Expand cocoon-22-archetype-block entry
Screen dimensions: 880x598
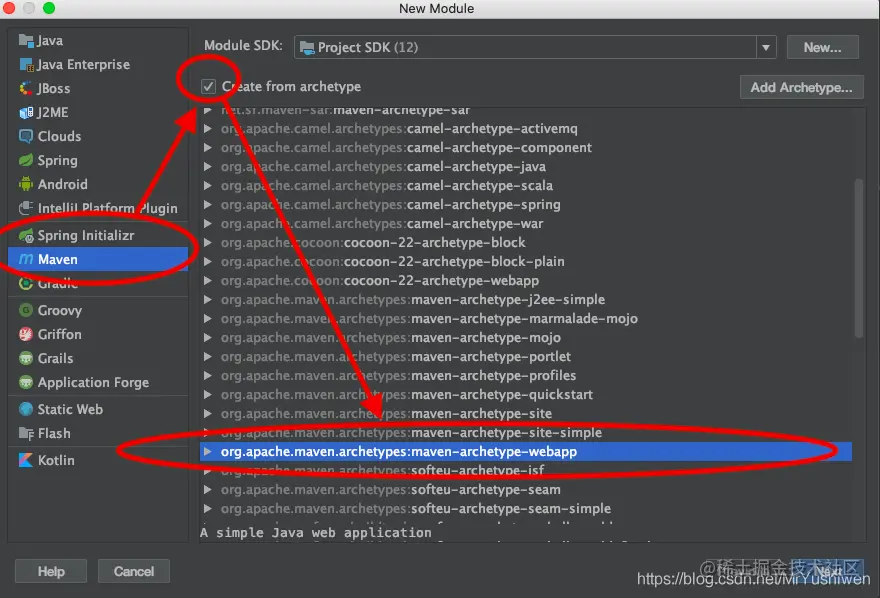tap(208, 242)
